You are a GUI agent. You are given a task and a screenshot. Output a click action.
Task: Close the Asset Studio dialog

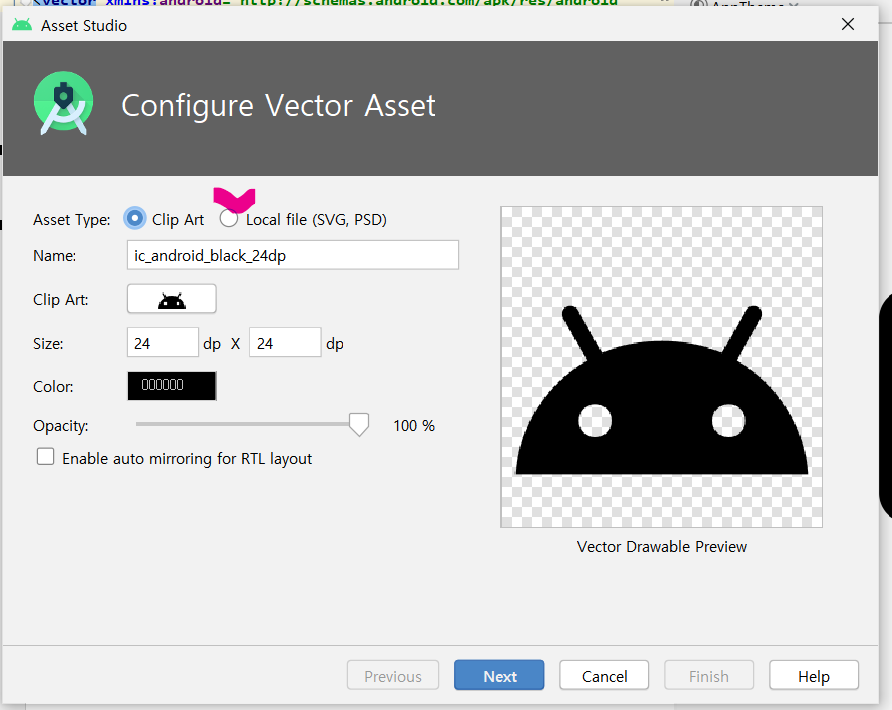[848, 24]
